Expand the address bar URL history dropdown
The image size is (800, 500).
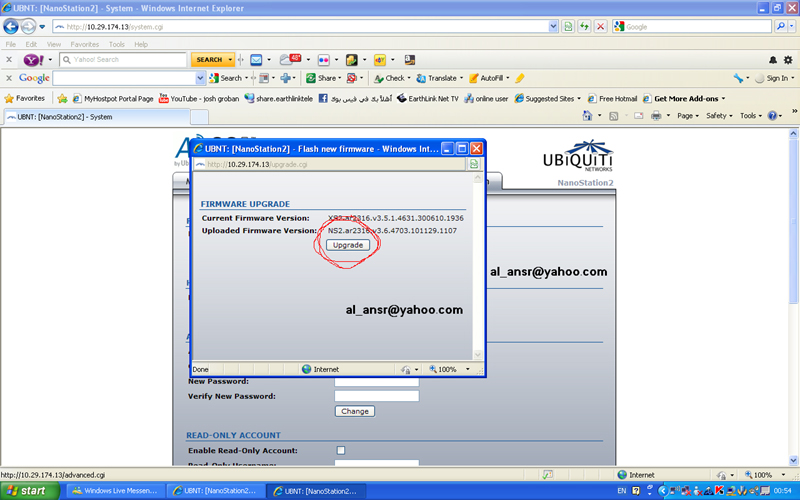553,27
